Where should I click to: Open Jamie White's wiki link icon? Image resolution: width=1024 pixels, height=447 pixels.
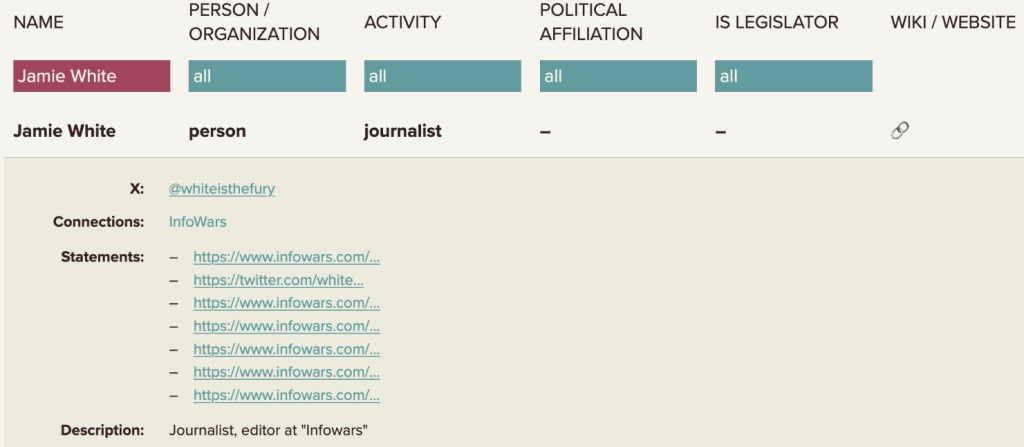(899, 130)
